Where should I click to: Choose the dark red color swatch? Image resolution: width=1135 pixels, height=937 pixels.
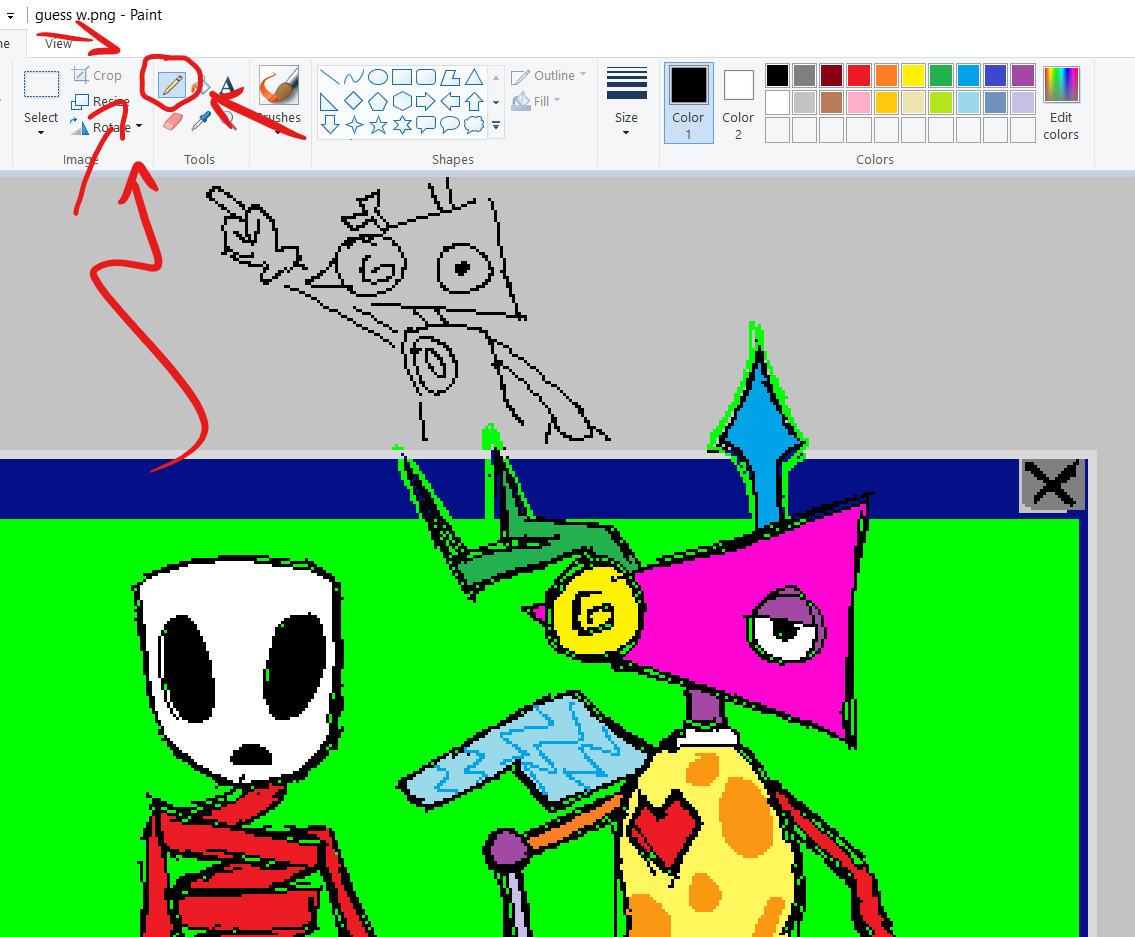pos(832,75)
